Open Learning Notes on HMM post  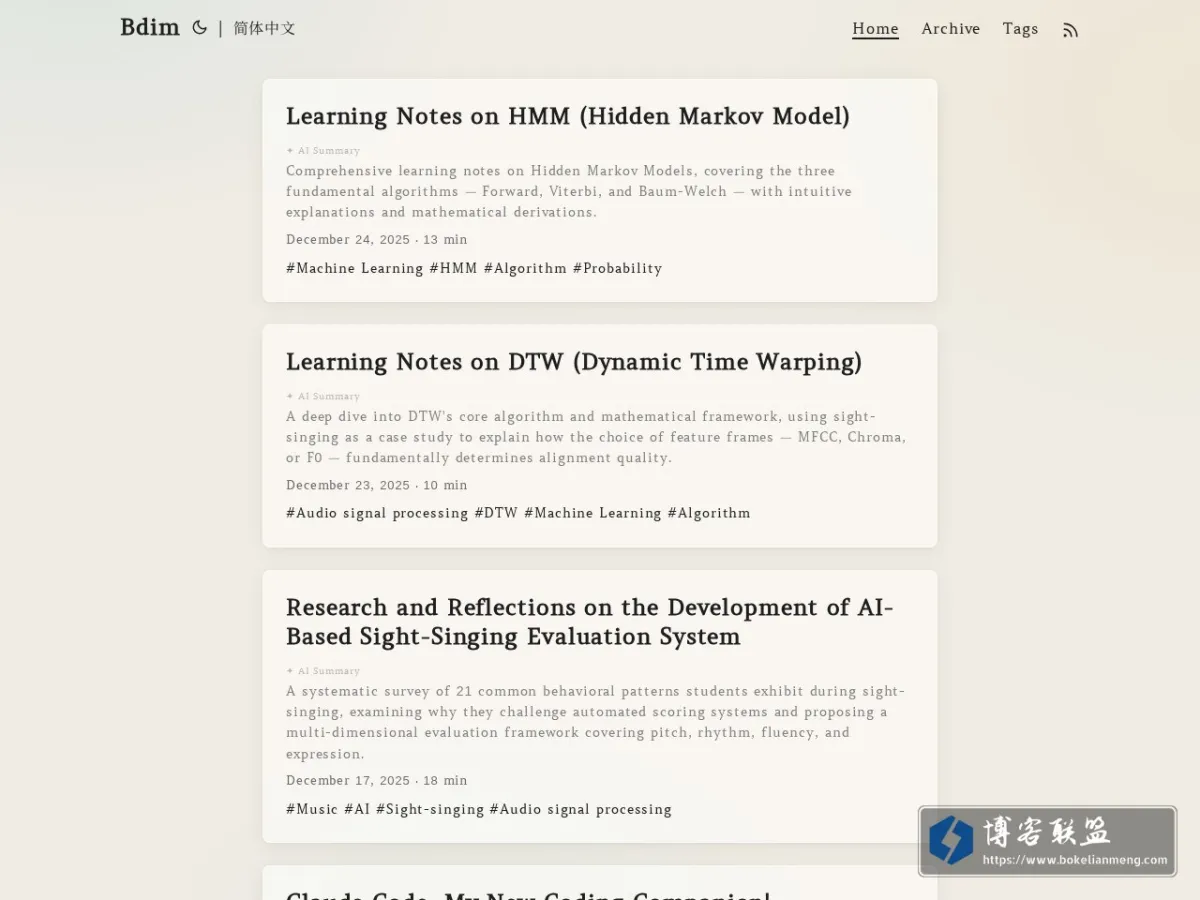pyautogui.click(x=568, y=116)
